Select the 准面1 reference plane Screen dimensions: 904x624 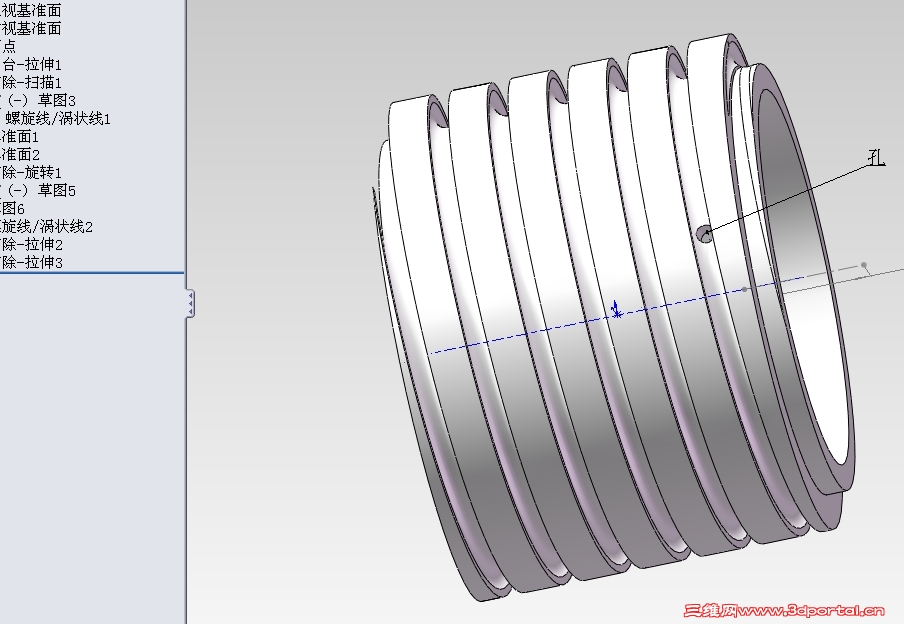[x=20, y=137]
